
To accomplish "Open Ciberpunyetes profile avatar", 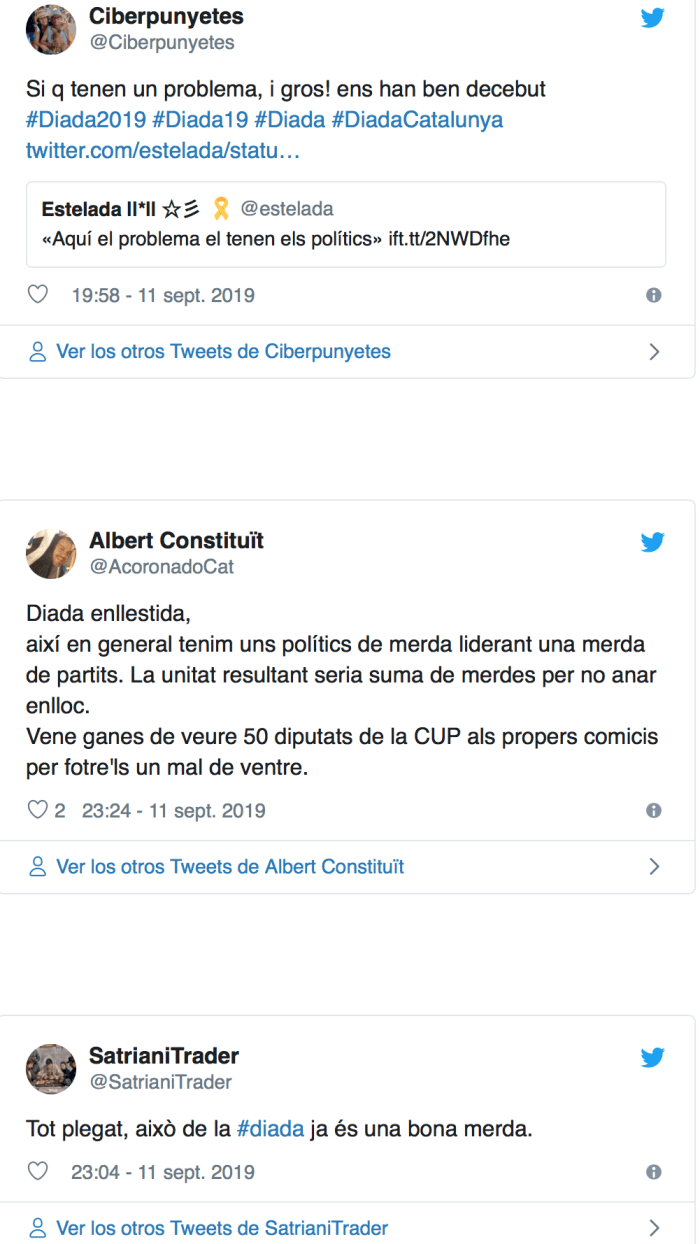I will point(51,30).
